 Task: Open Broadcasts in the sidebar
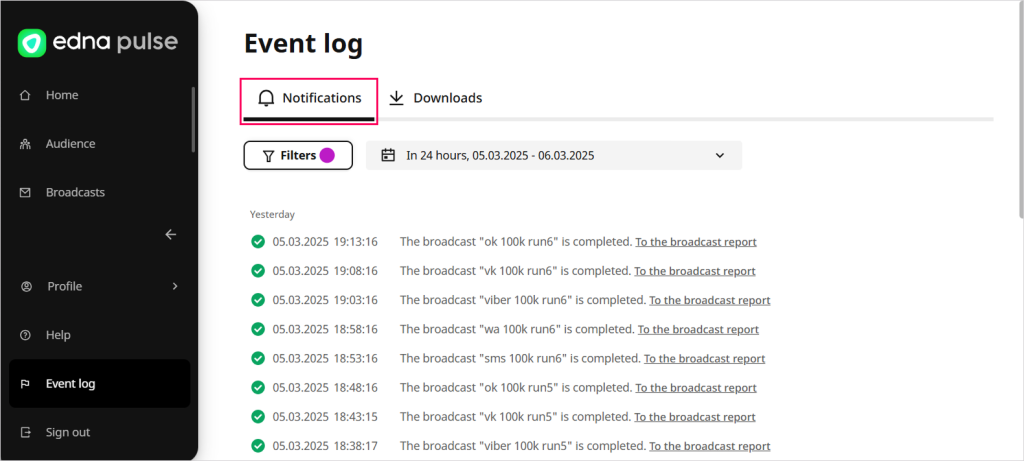point(74,192)
